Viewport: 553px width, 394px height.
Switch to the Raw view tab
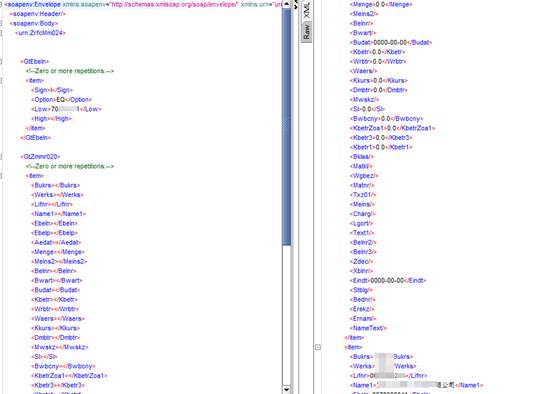click(x=306, y=32)
